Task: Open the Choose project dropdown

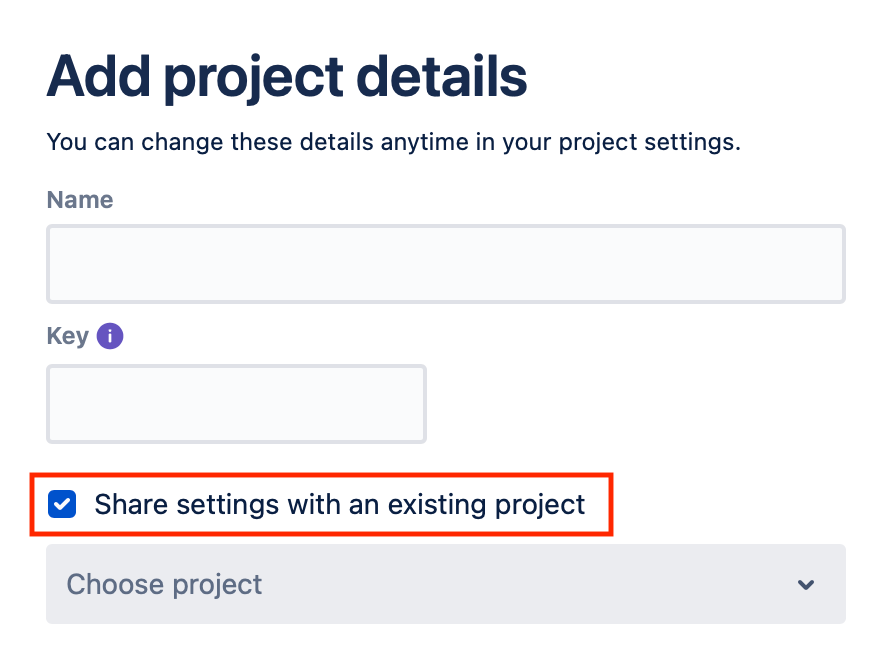Action: pos(446,584)
